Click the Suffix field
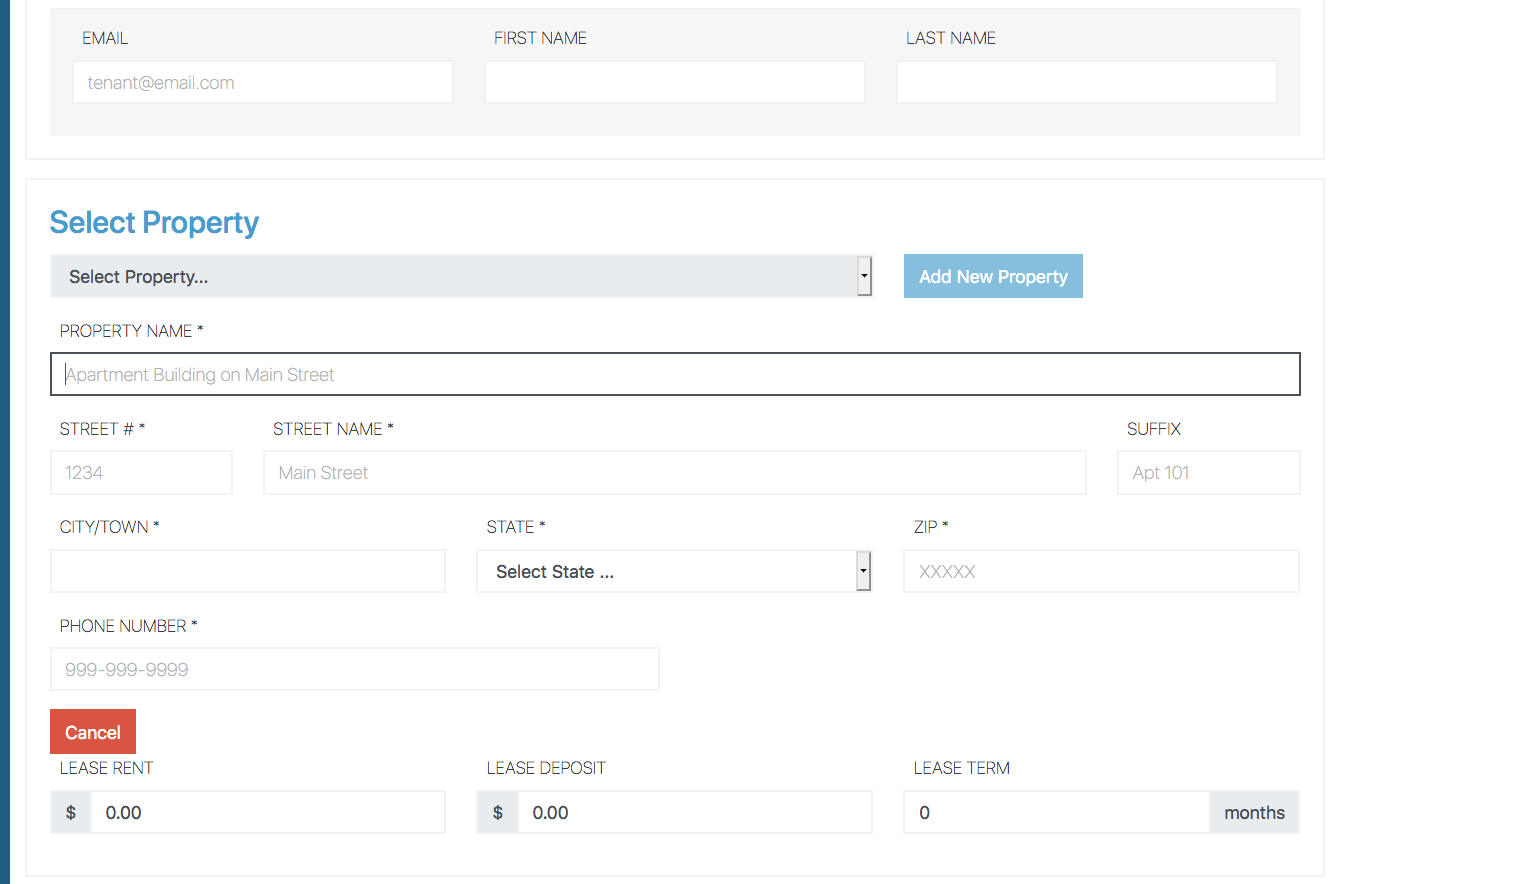The height and width of the screenshot is (884, 1529). (x=1209, y=472)
